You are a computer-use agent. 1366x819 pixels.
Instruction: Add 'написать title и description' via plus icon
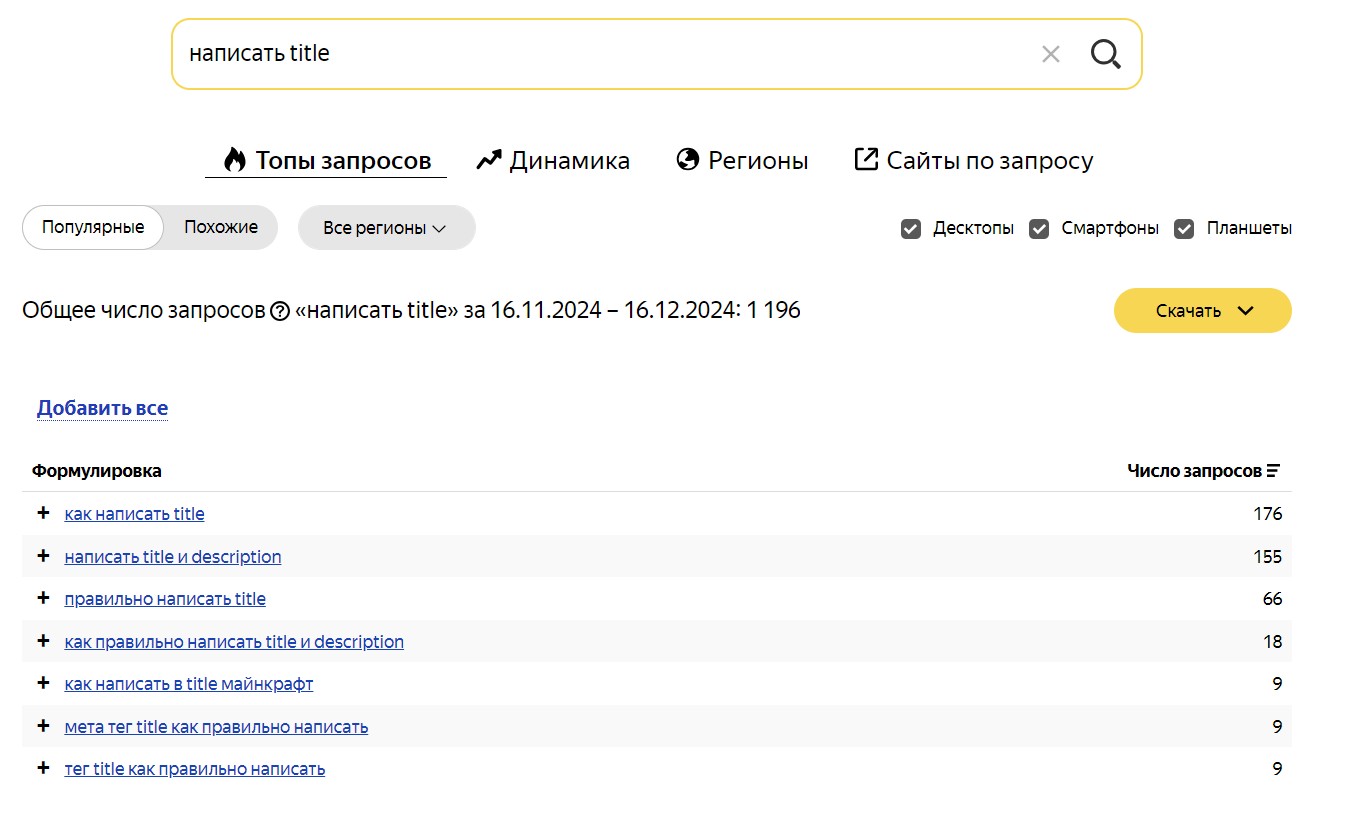coord(43,556)
